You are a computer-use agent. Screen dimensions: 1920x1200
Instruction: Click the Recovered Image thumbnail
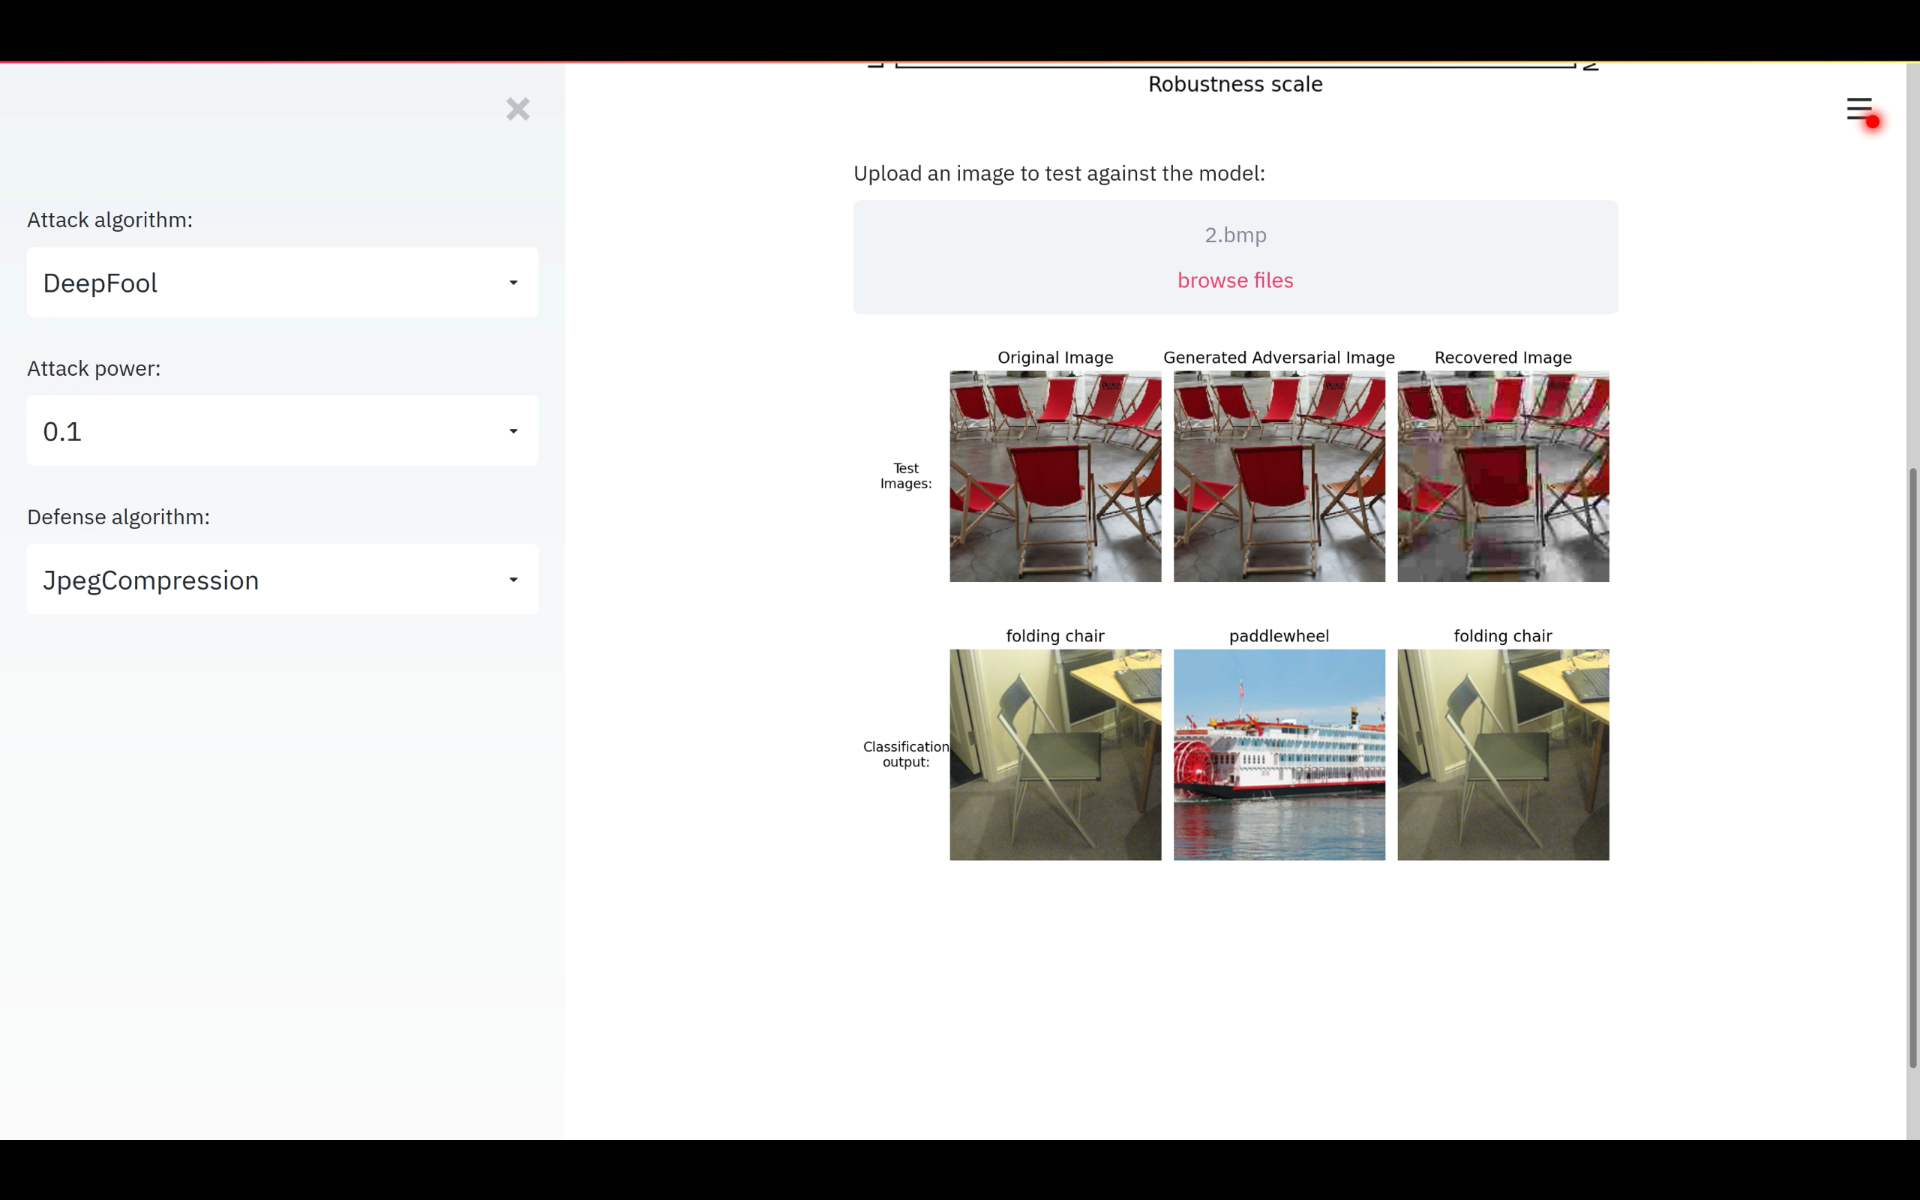pyautogui.click(x=1503, y=476)
